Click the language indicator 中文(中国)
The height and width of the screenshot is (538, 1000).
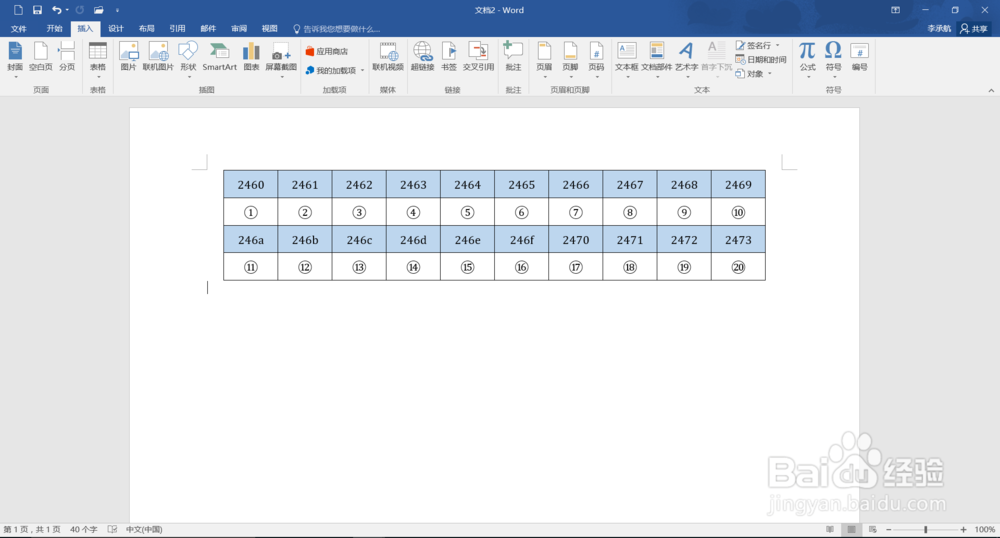[x=144, y=529]
